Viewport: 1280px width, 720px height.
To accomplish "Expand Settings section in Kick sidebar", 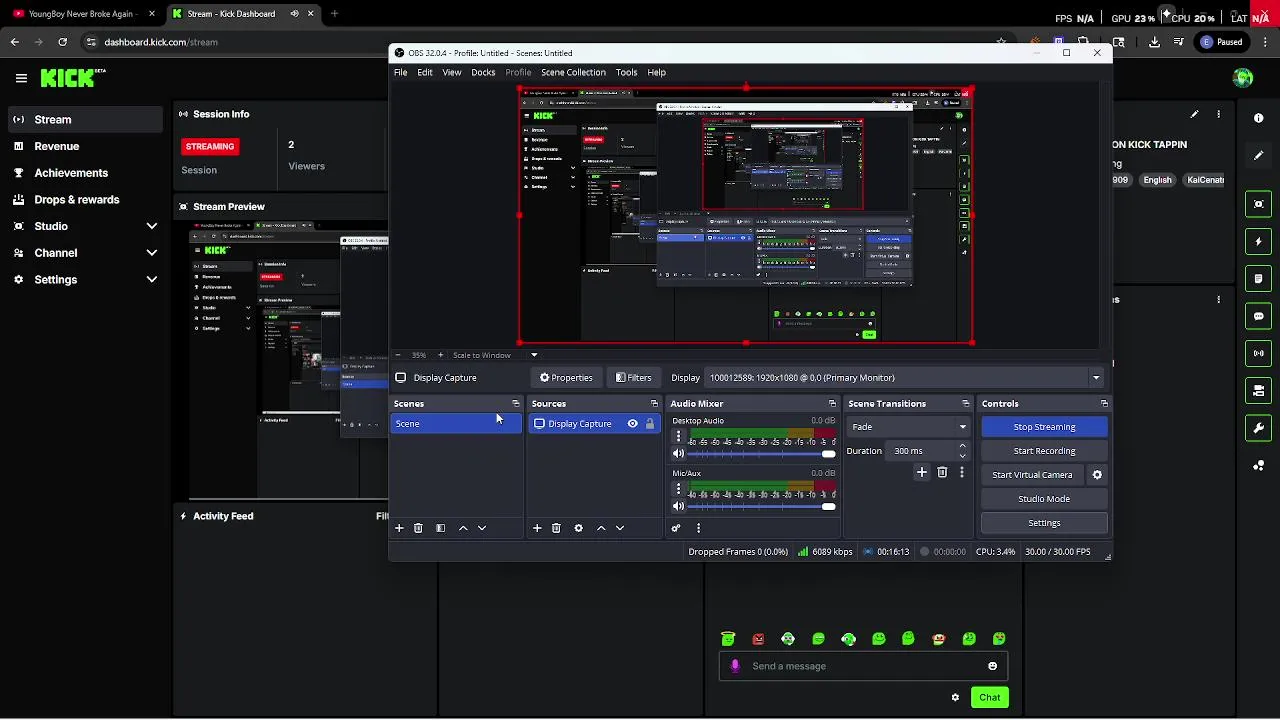I will point(152,280).
